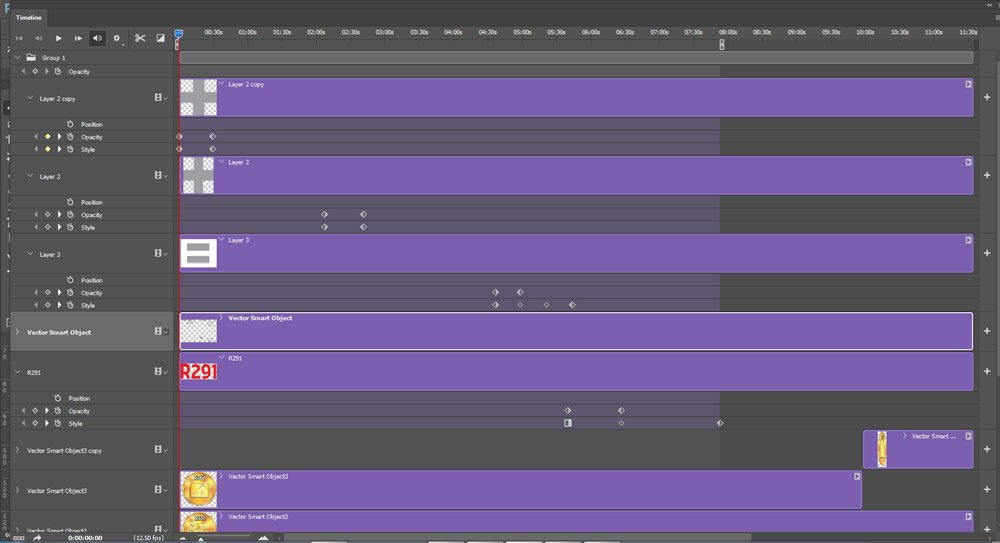The image size is (1000, 543).
Task: Open Vector Smart Object filmstrip menu
Action: point(160,331)
